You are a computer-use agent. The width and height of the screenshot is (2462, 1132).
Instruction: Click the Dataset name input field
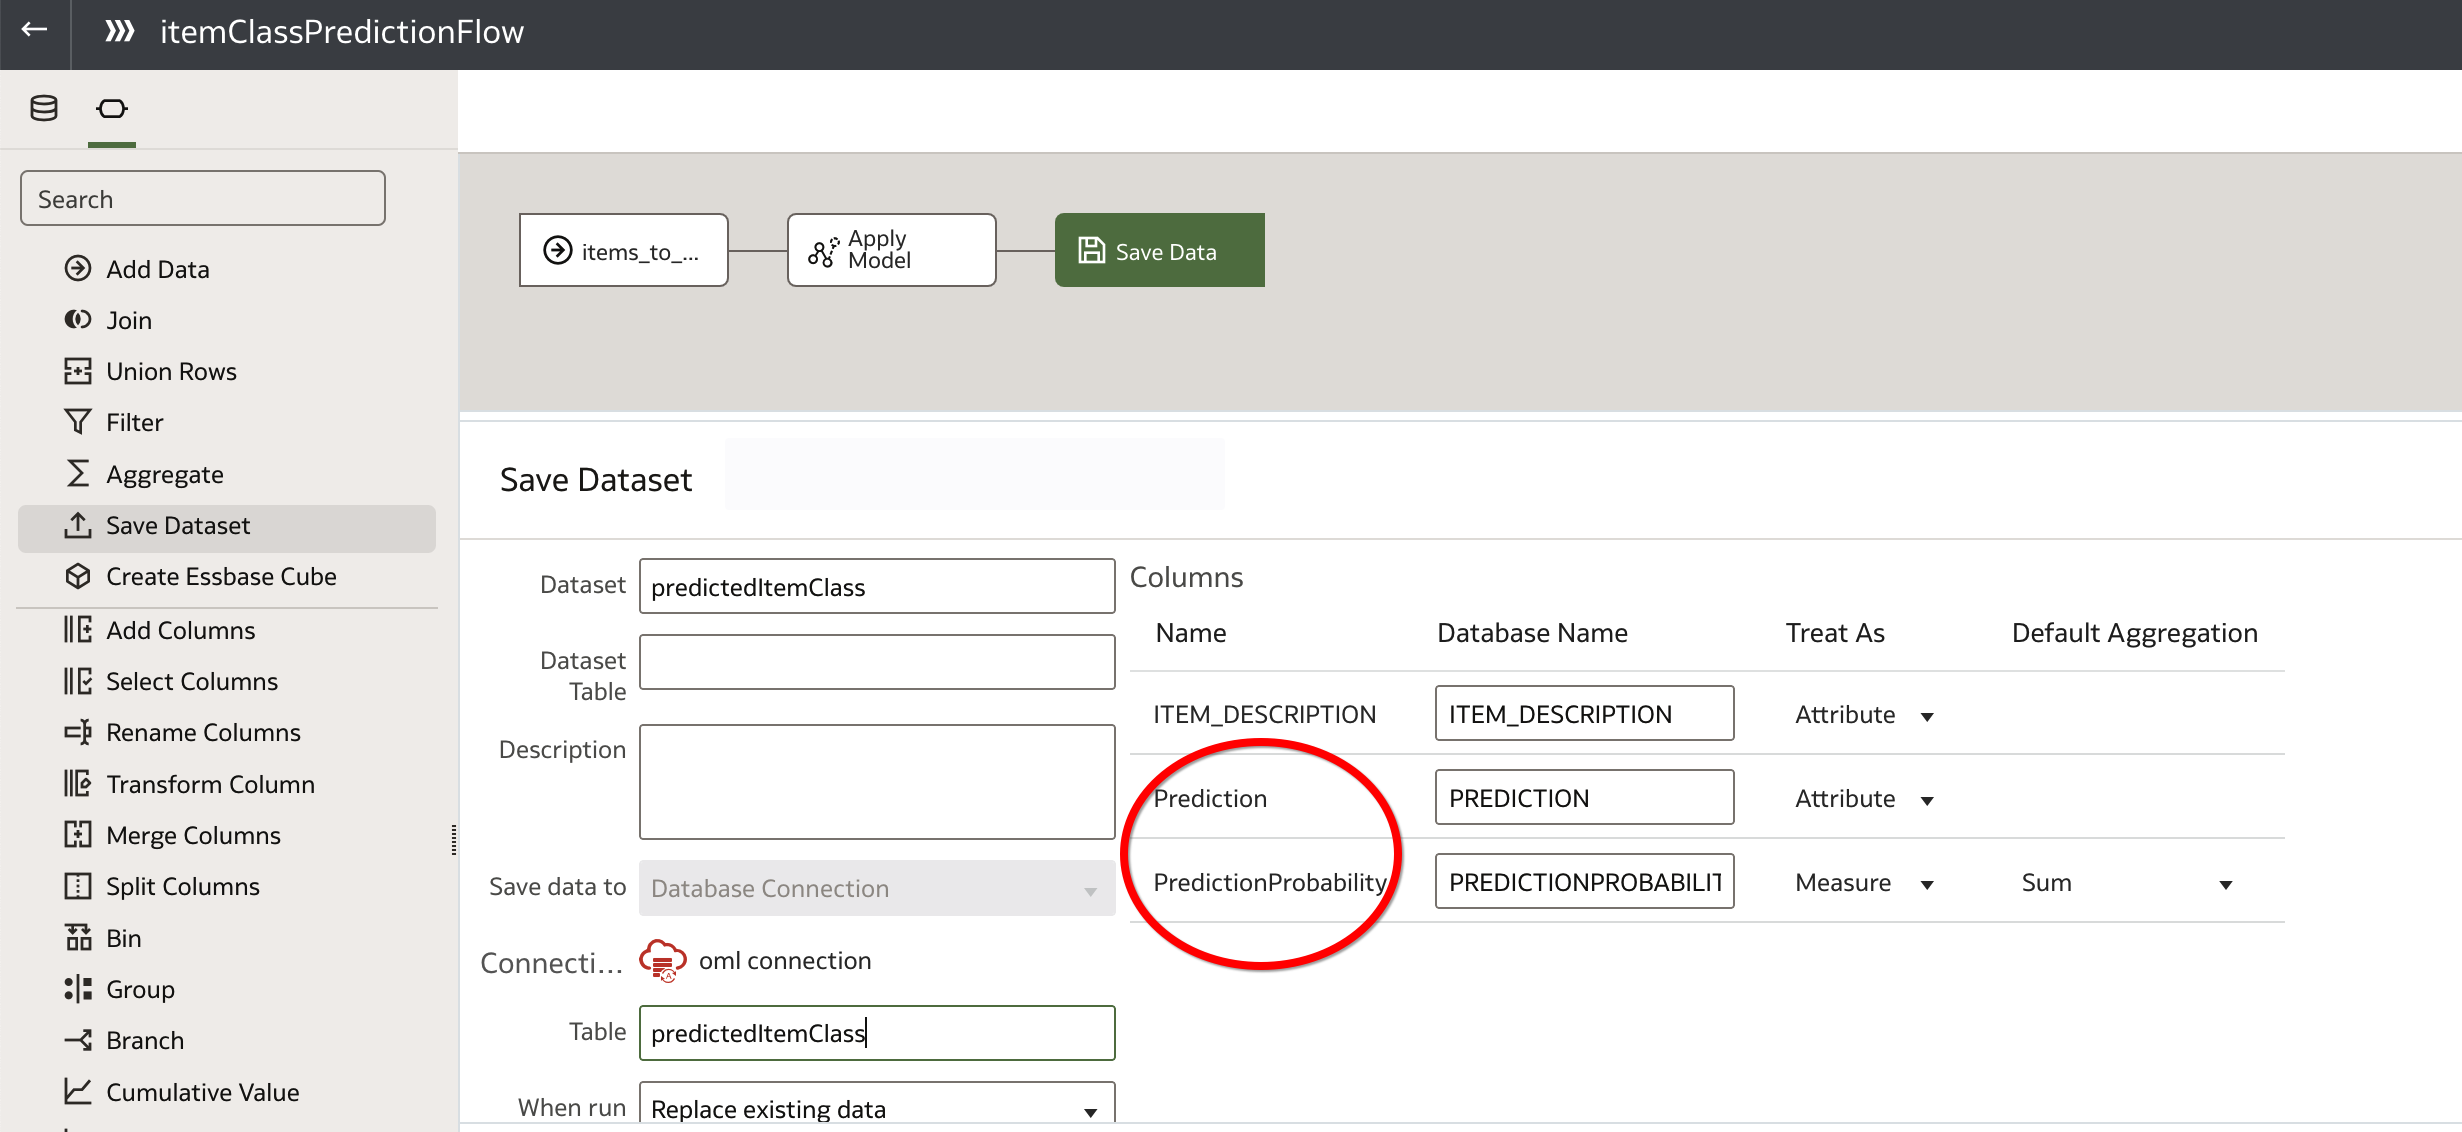(876, 586)
